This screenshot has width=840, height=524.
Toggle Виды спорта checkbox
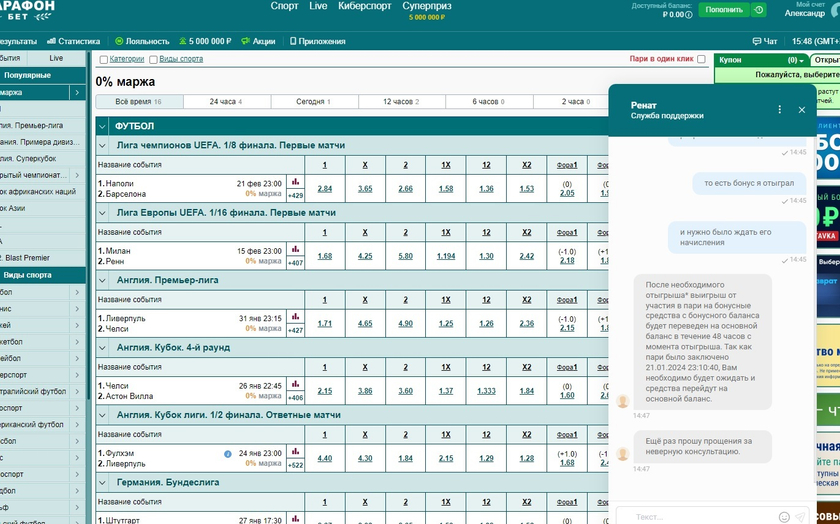click(x=153, y=59)
